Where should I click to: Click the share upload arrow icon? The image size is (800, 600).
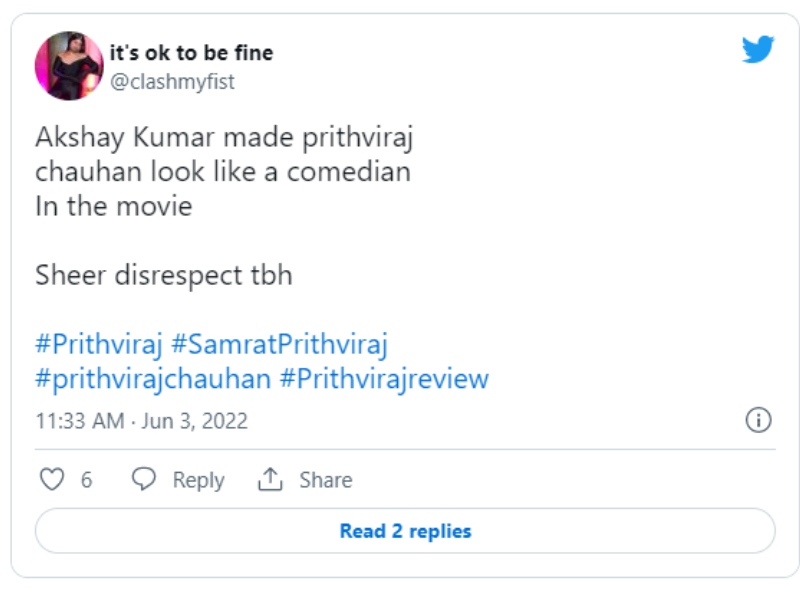tap(270, 480)
